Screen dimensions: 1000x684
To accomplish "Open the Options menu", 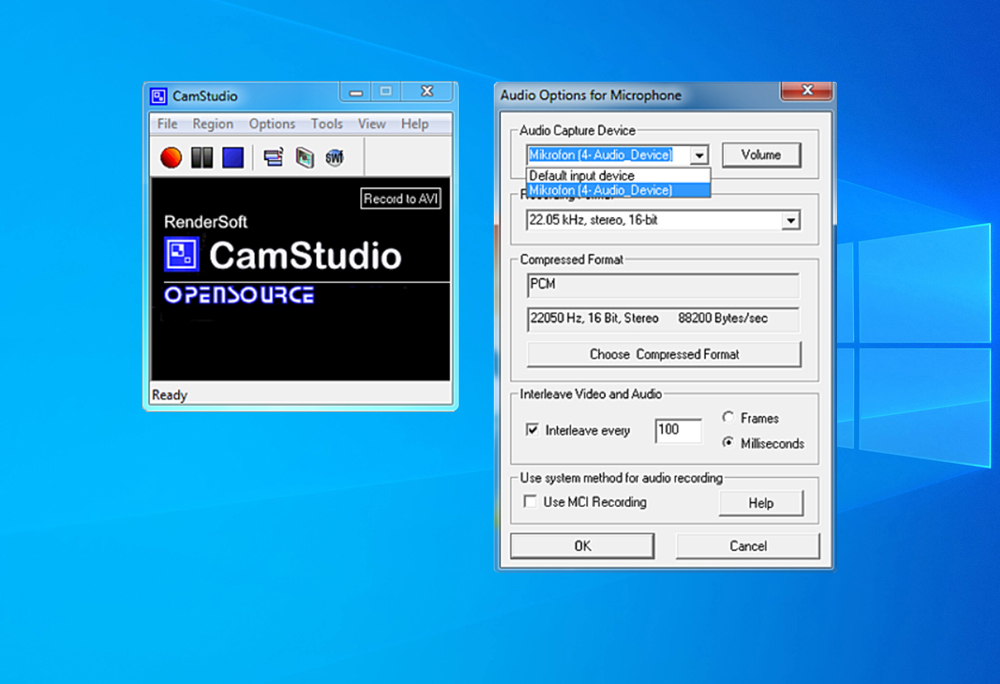I will (x=272, y=124).
